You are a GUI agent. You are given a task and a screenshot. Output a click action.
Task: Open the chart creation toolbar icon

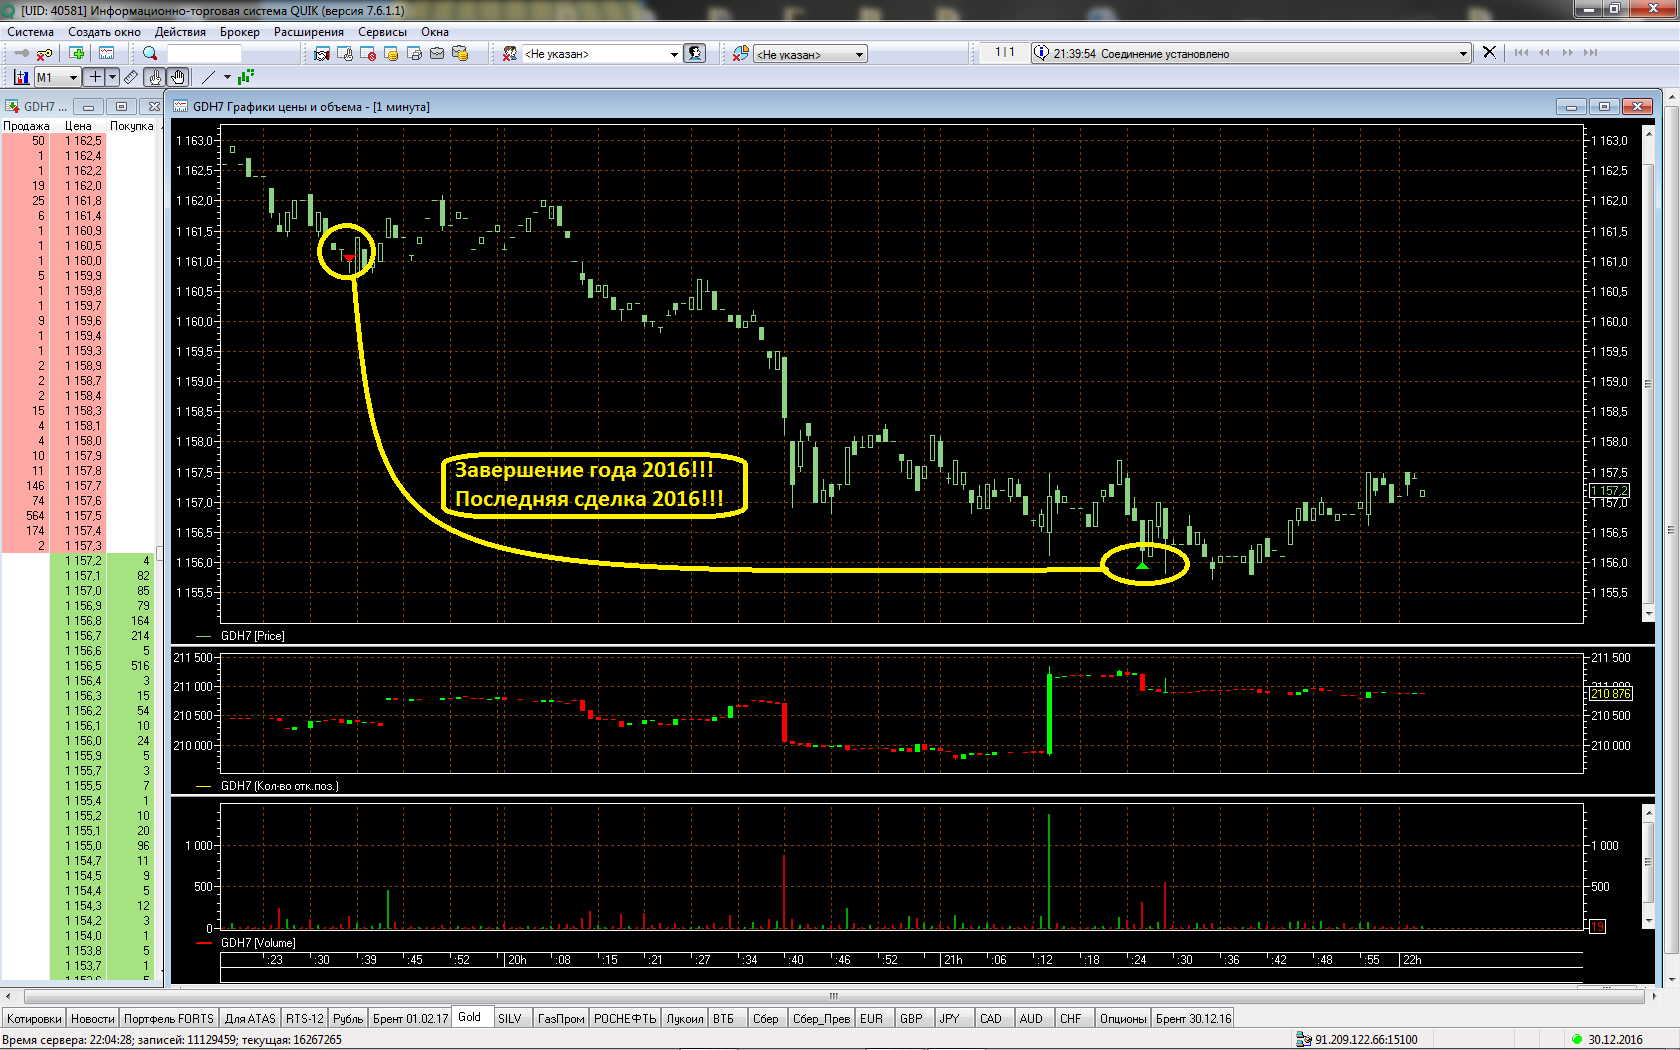[x=106, y=53]
